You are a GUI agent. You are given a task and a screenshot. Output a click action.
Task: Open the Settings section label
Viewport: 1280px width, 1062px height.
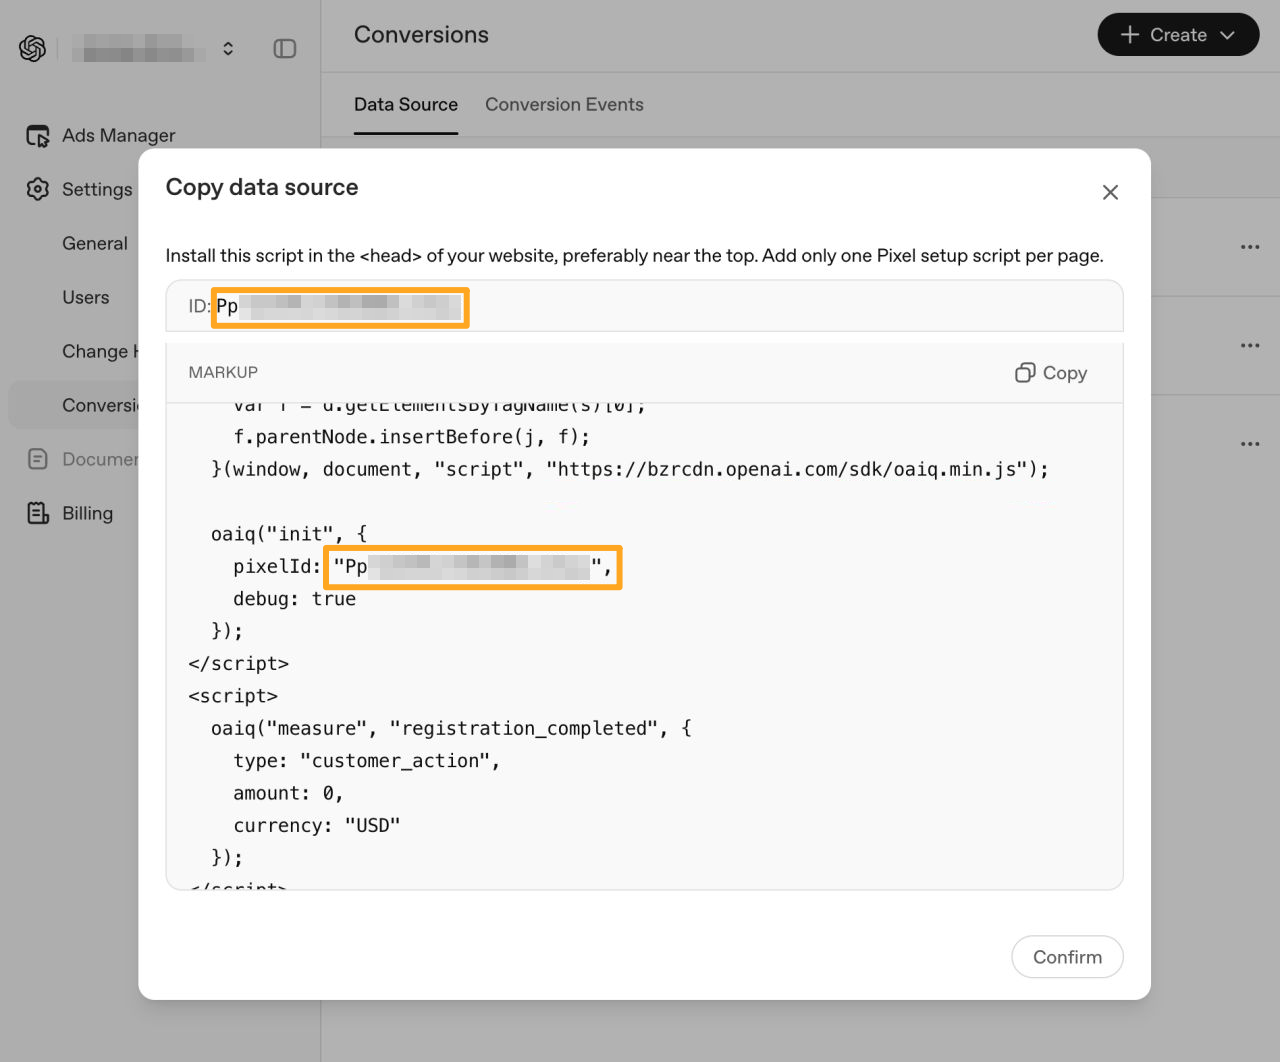pos(97,189)
